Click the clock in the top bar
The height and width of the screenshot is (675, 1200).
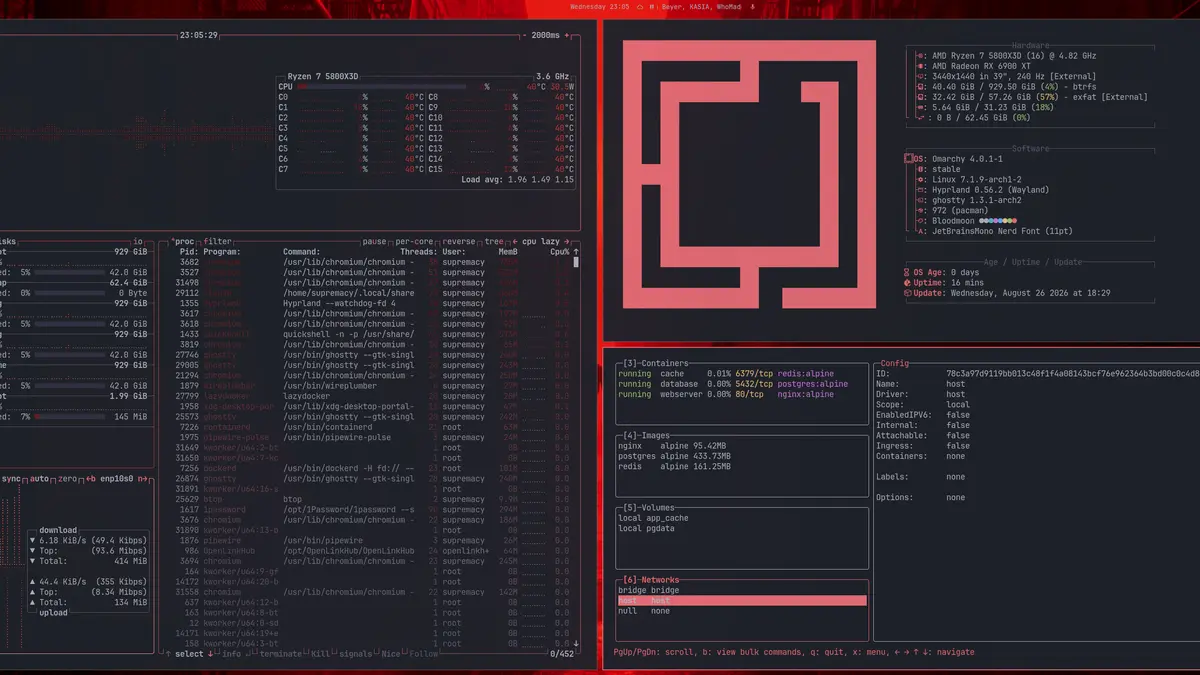point(600,6)
